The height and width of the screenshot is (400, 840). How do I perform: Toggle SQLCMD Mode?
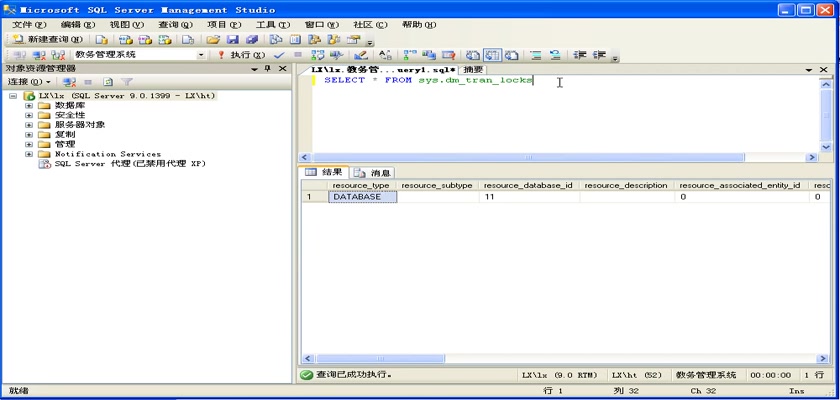point(448,55)
